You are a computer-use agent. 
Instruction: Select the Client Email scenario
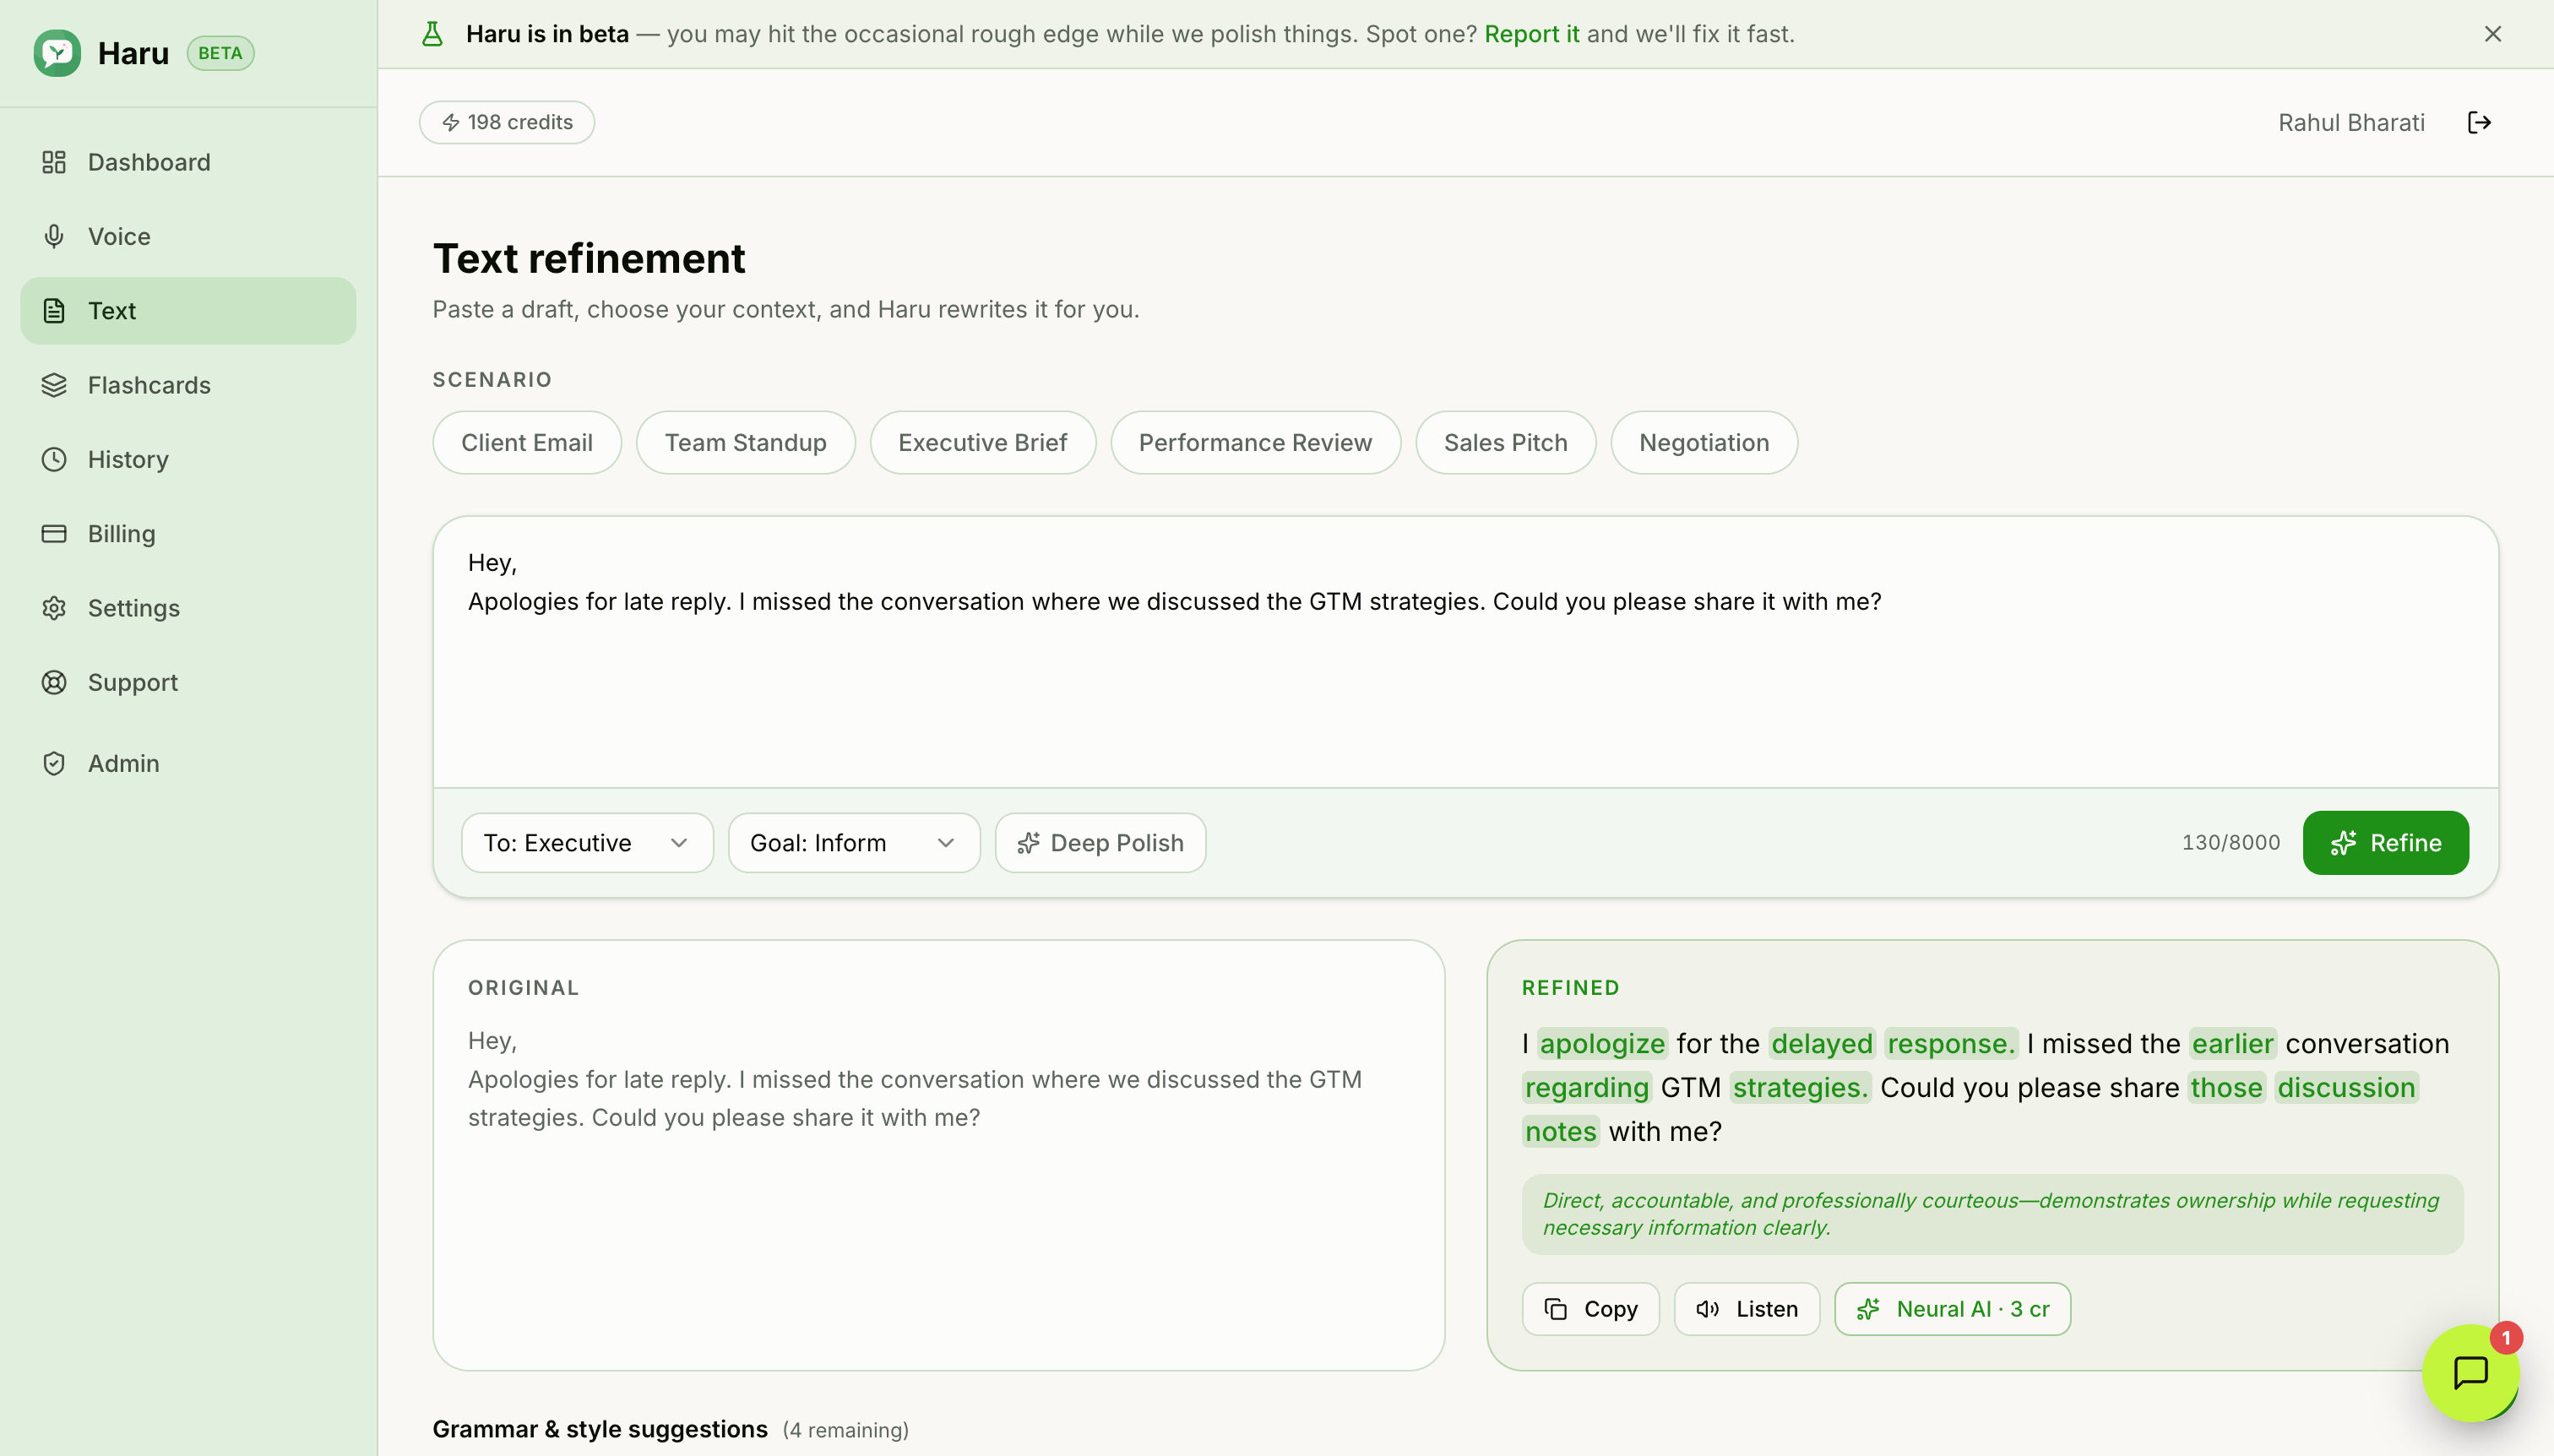click(x=527, y=442)
